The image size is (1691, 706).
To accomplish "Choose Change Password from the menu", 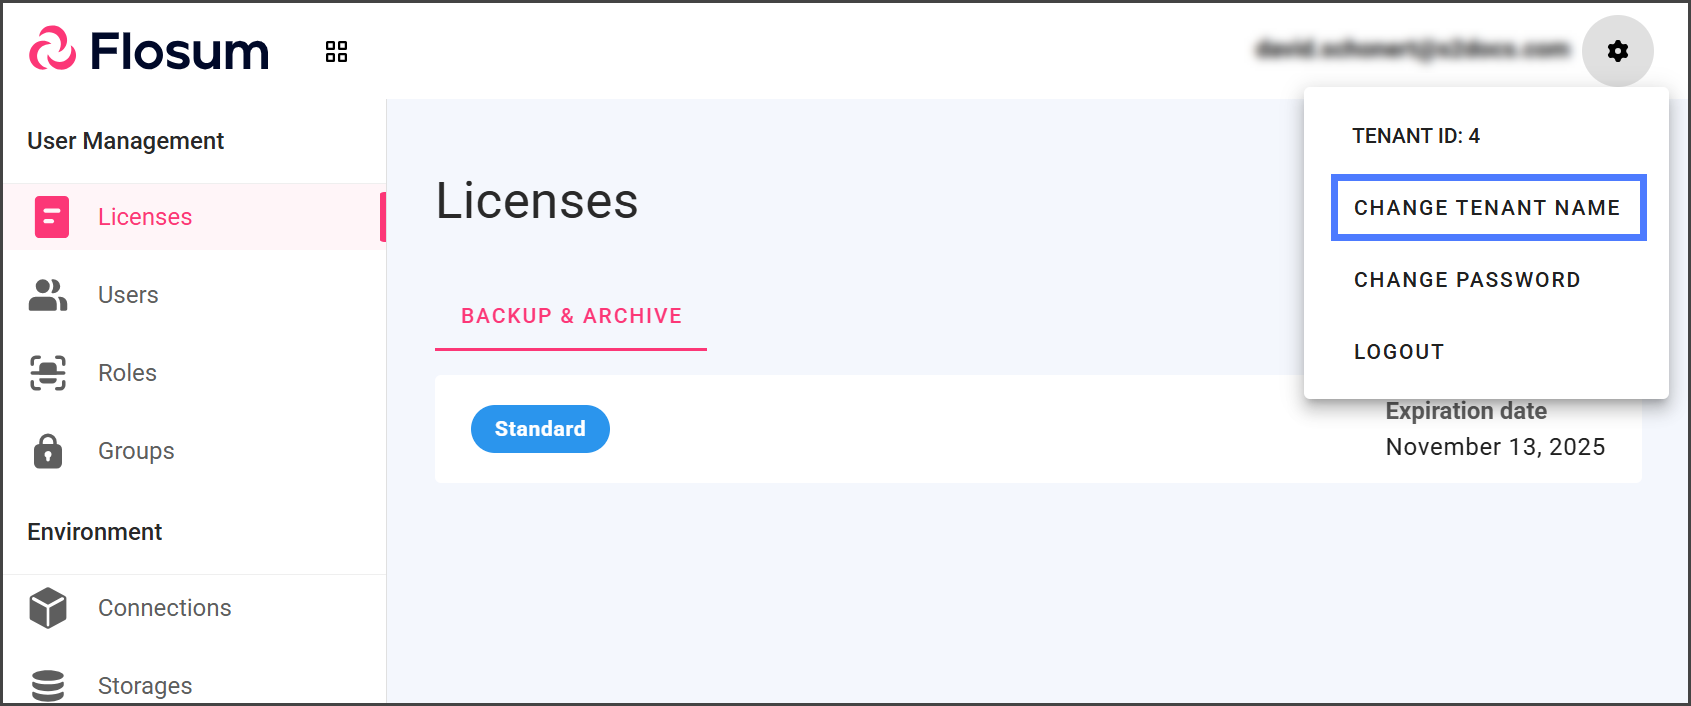I will pos(1467,280).
